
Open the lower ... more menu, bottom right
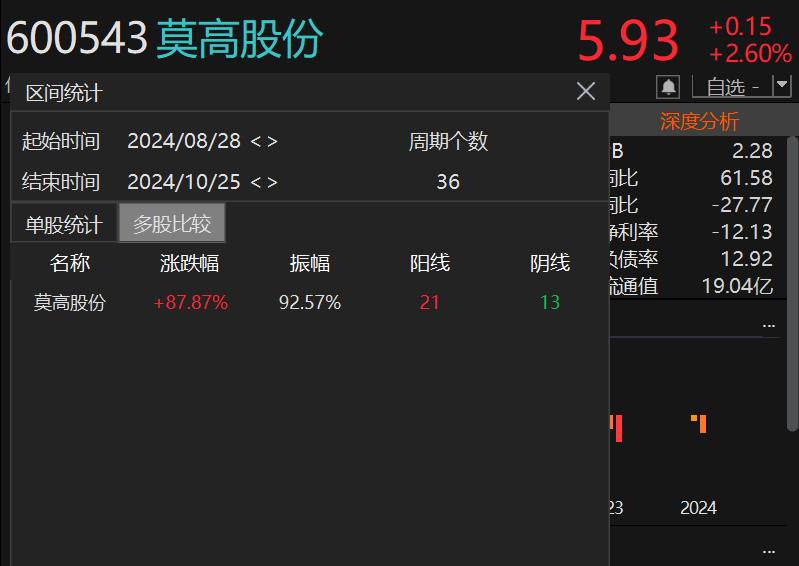click(x=769, y=552)
